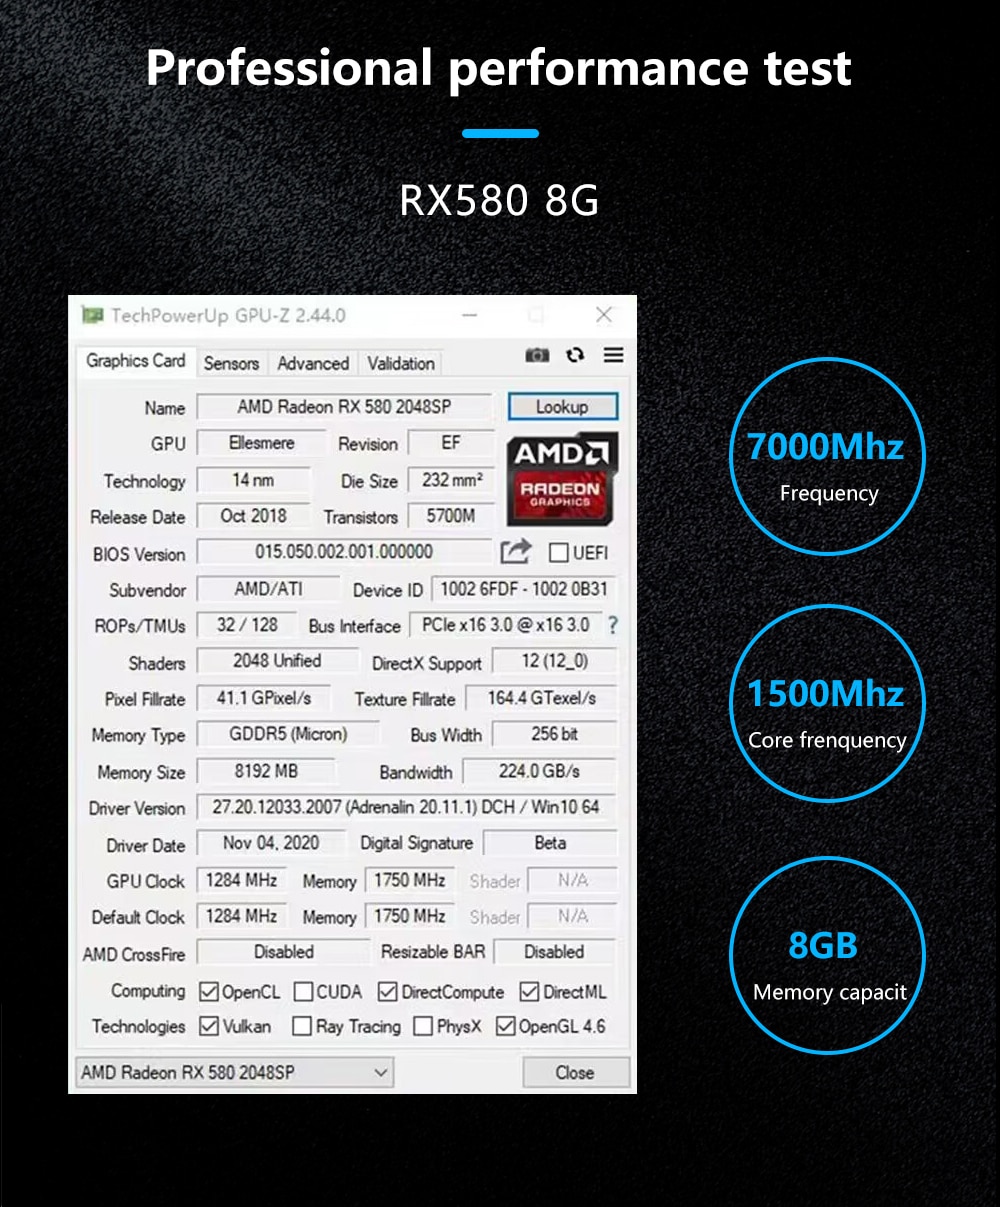The image size is (1000, 1207).
Task: Click the Die Size value 232 mm²
Action: pos(451,480)
